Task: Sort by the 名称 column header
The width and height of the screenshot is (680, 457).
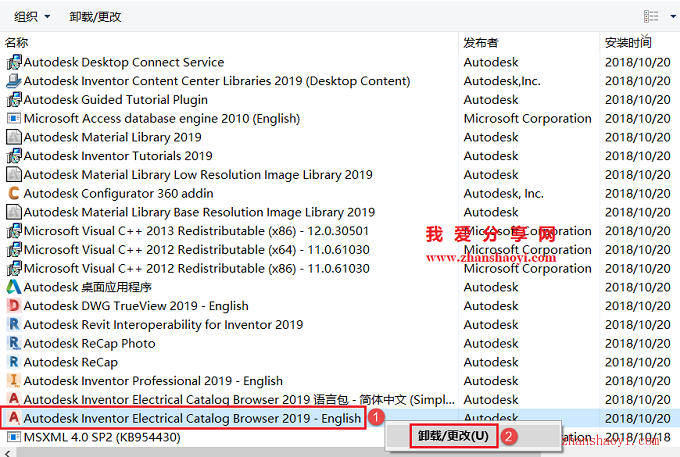Action: point(16,42)
